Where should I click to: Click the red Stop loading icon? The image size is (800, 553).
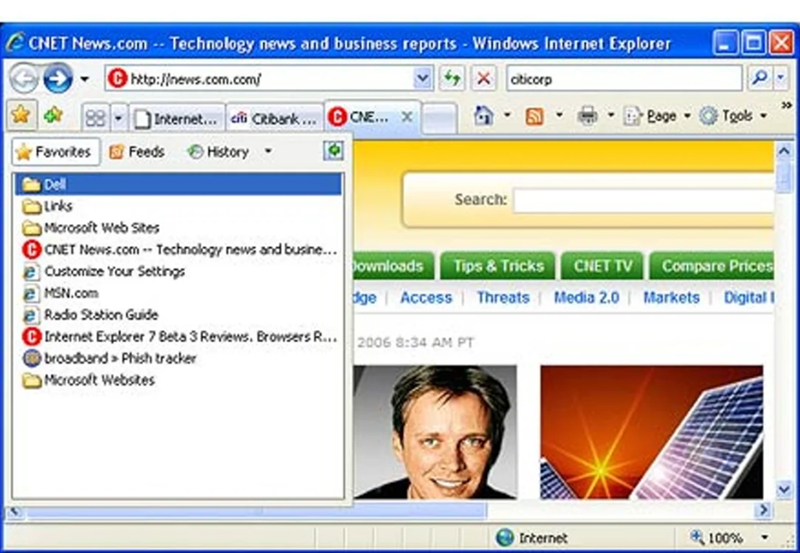tap(483, 79)
